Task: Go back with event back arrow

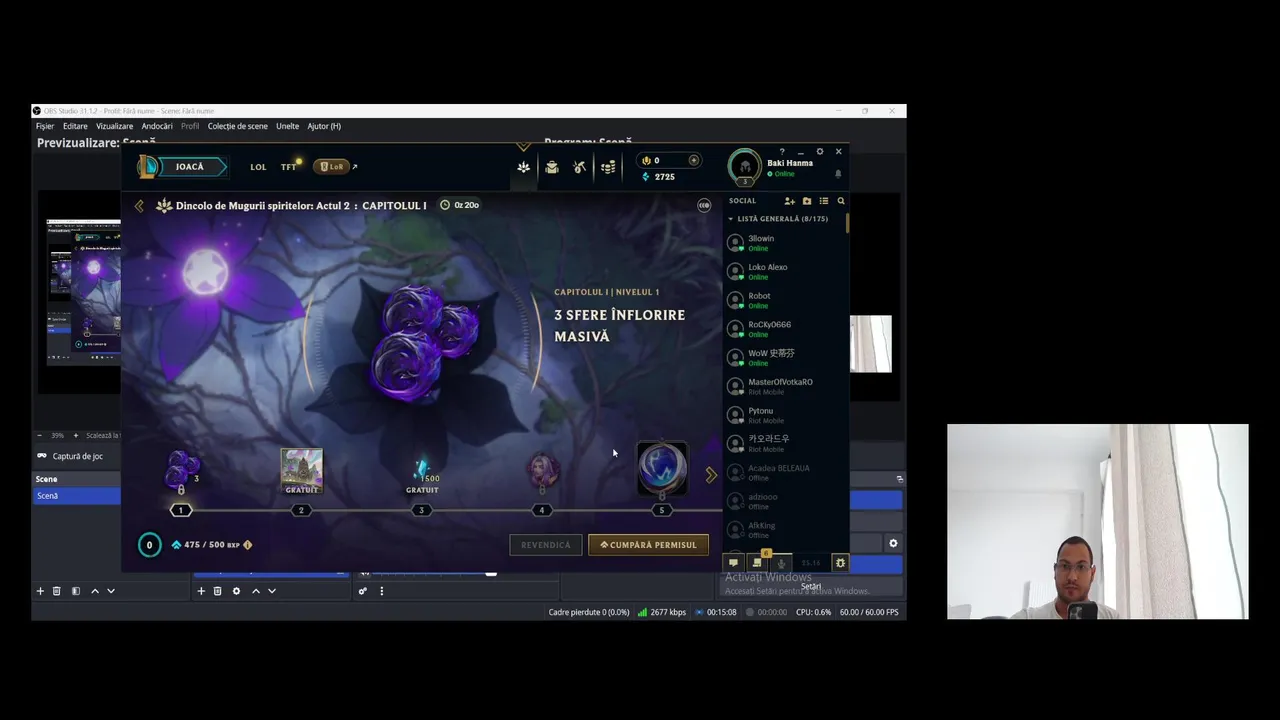Action: point(139,206)
